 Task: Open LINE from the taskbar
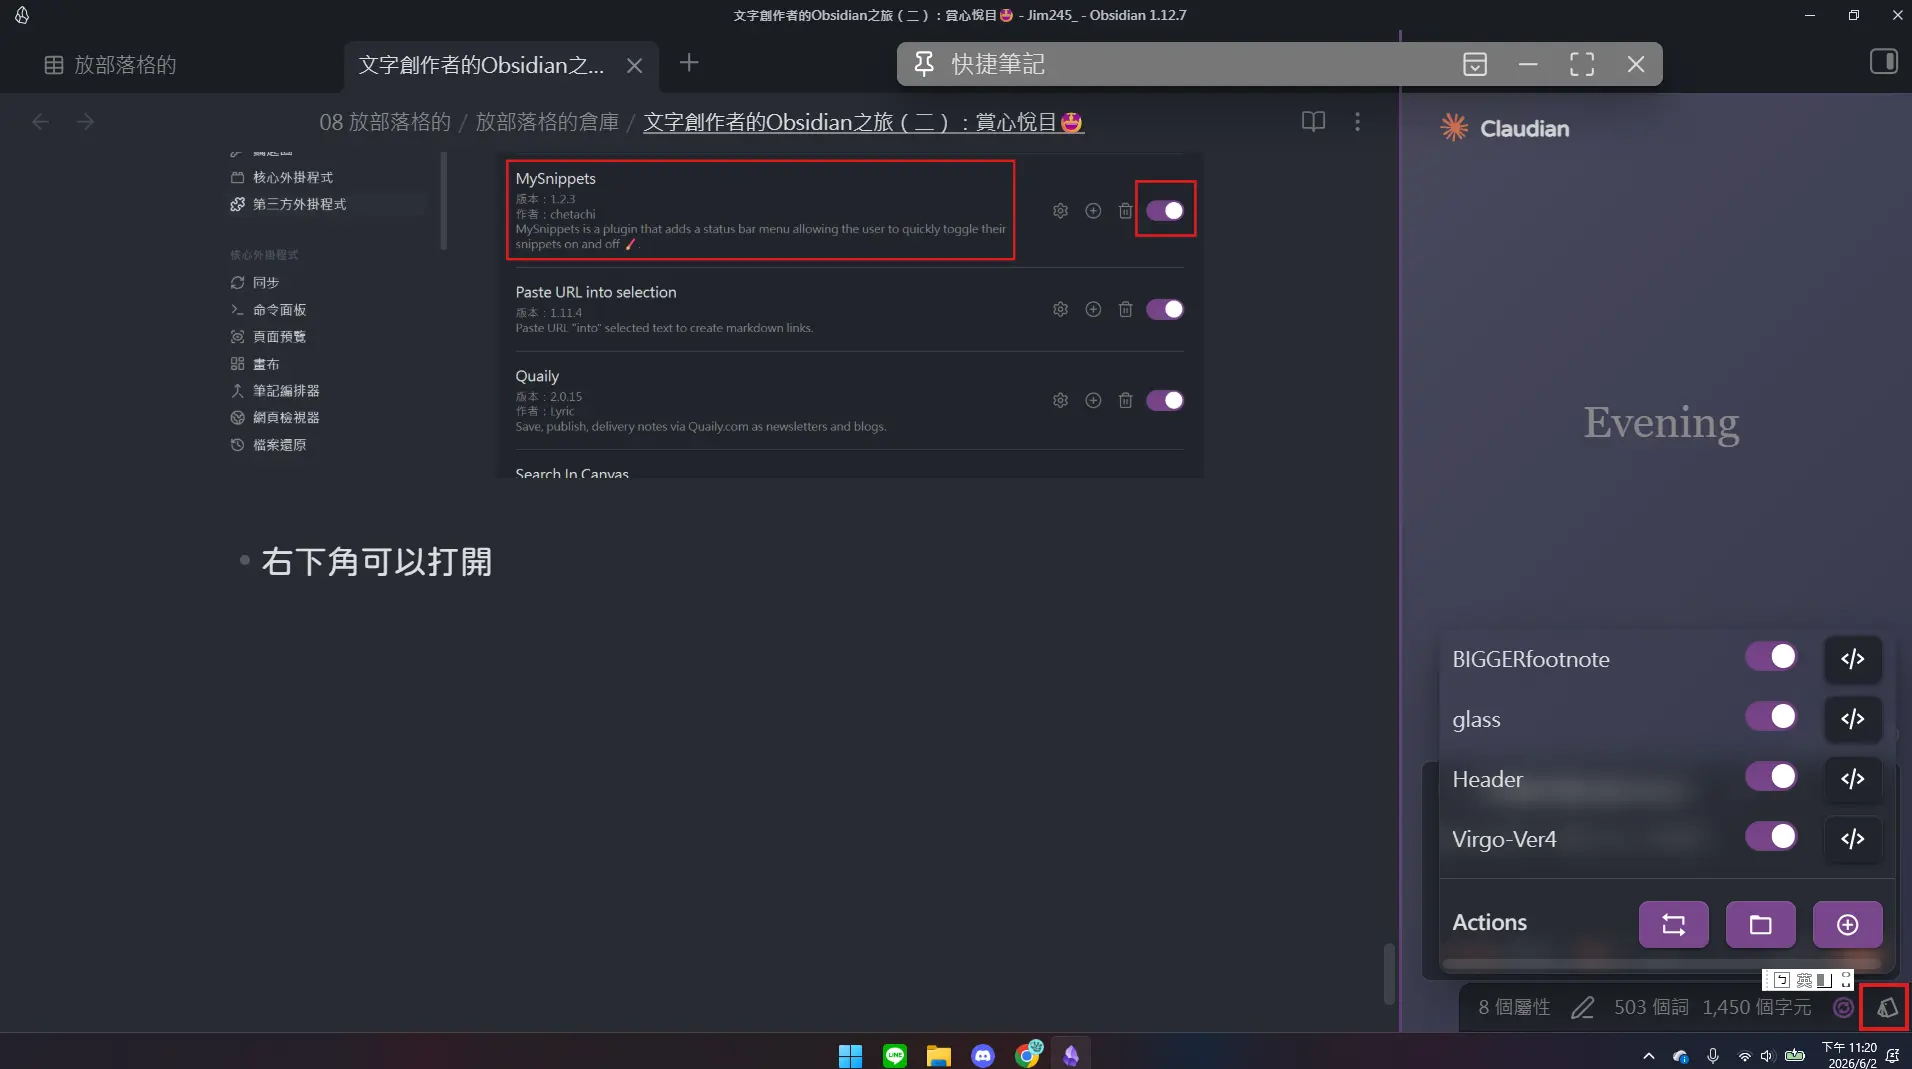[895, 1055]
